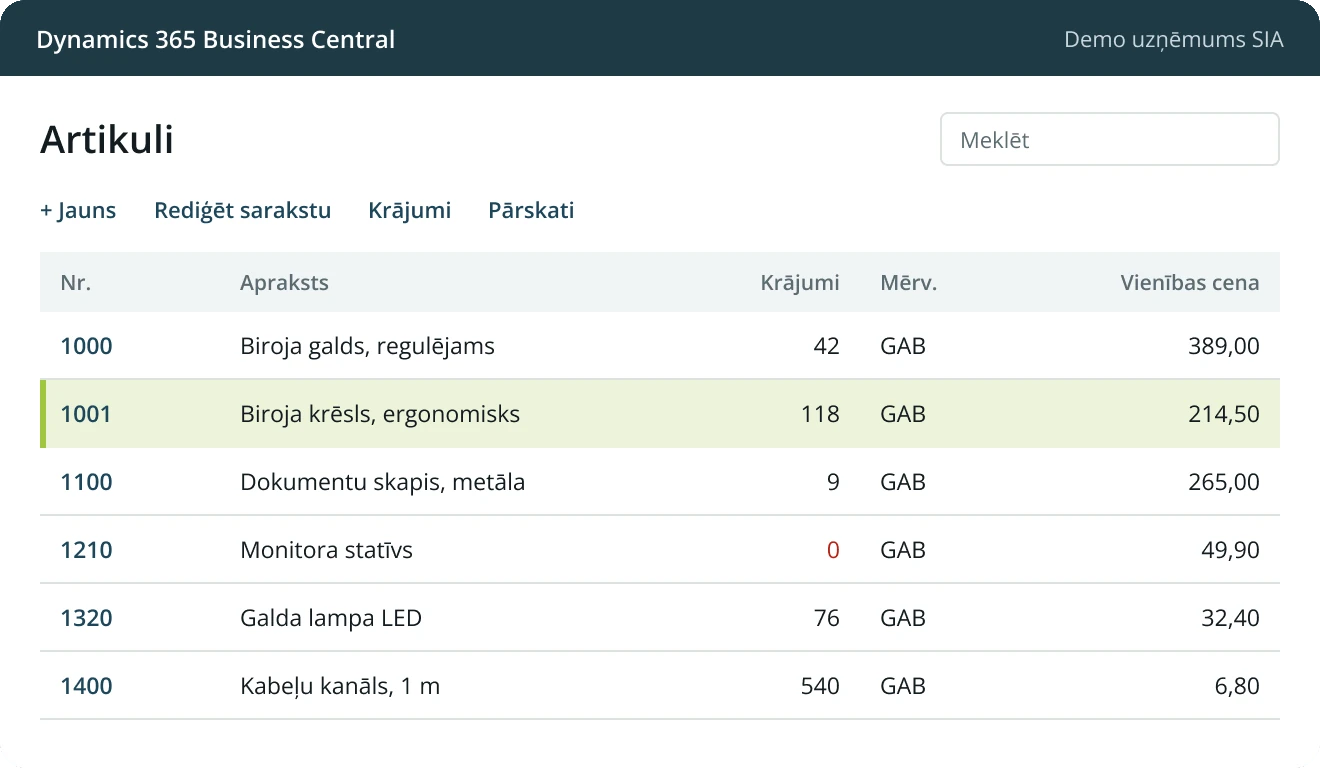The width and height of the screenshot is (1320, 768).
Task: Open item number 1320 link
Action: pyautogui.click(x=86, y=618)
